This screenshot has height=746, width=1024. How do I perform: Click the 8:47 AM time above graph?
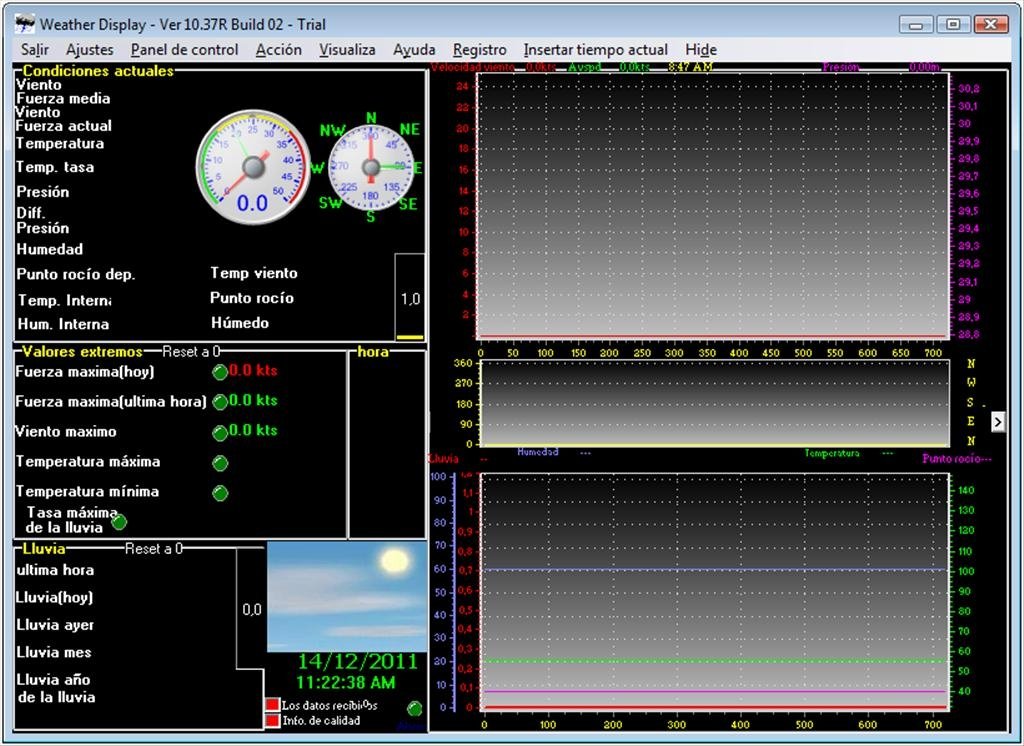click(x=690, y=67)
